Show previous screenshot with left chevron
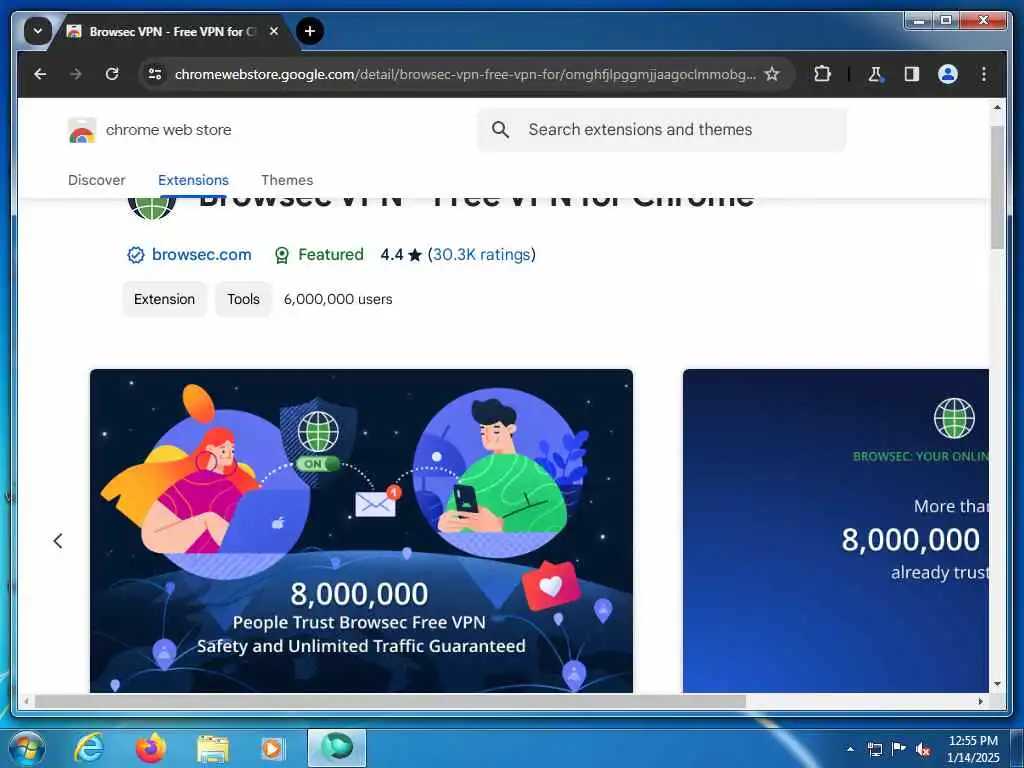This screenshot has height=768, width=1024. tap(58, 541)
